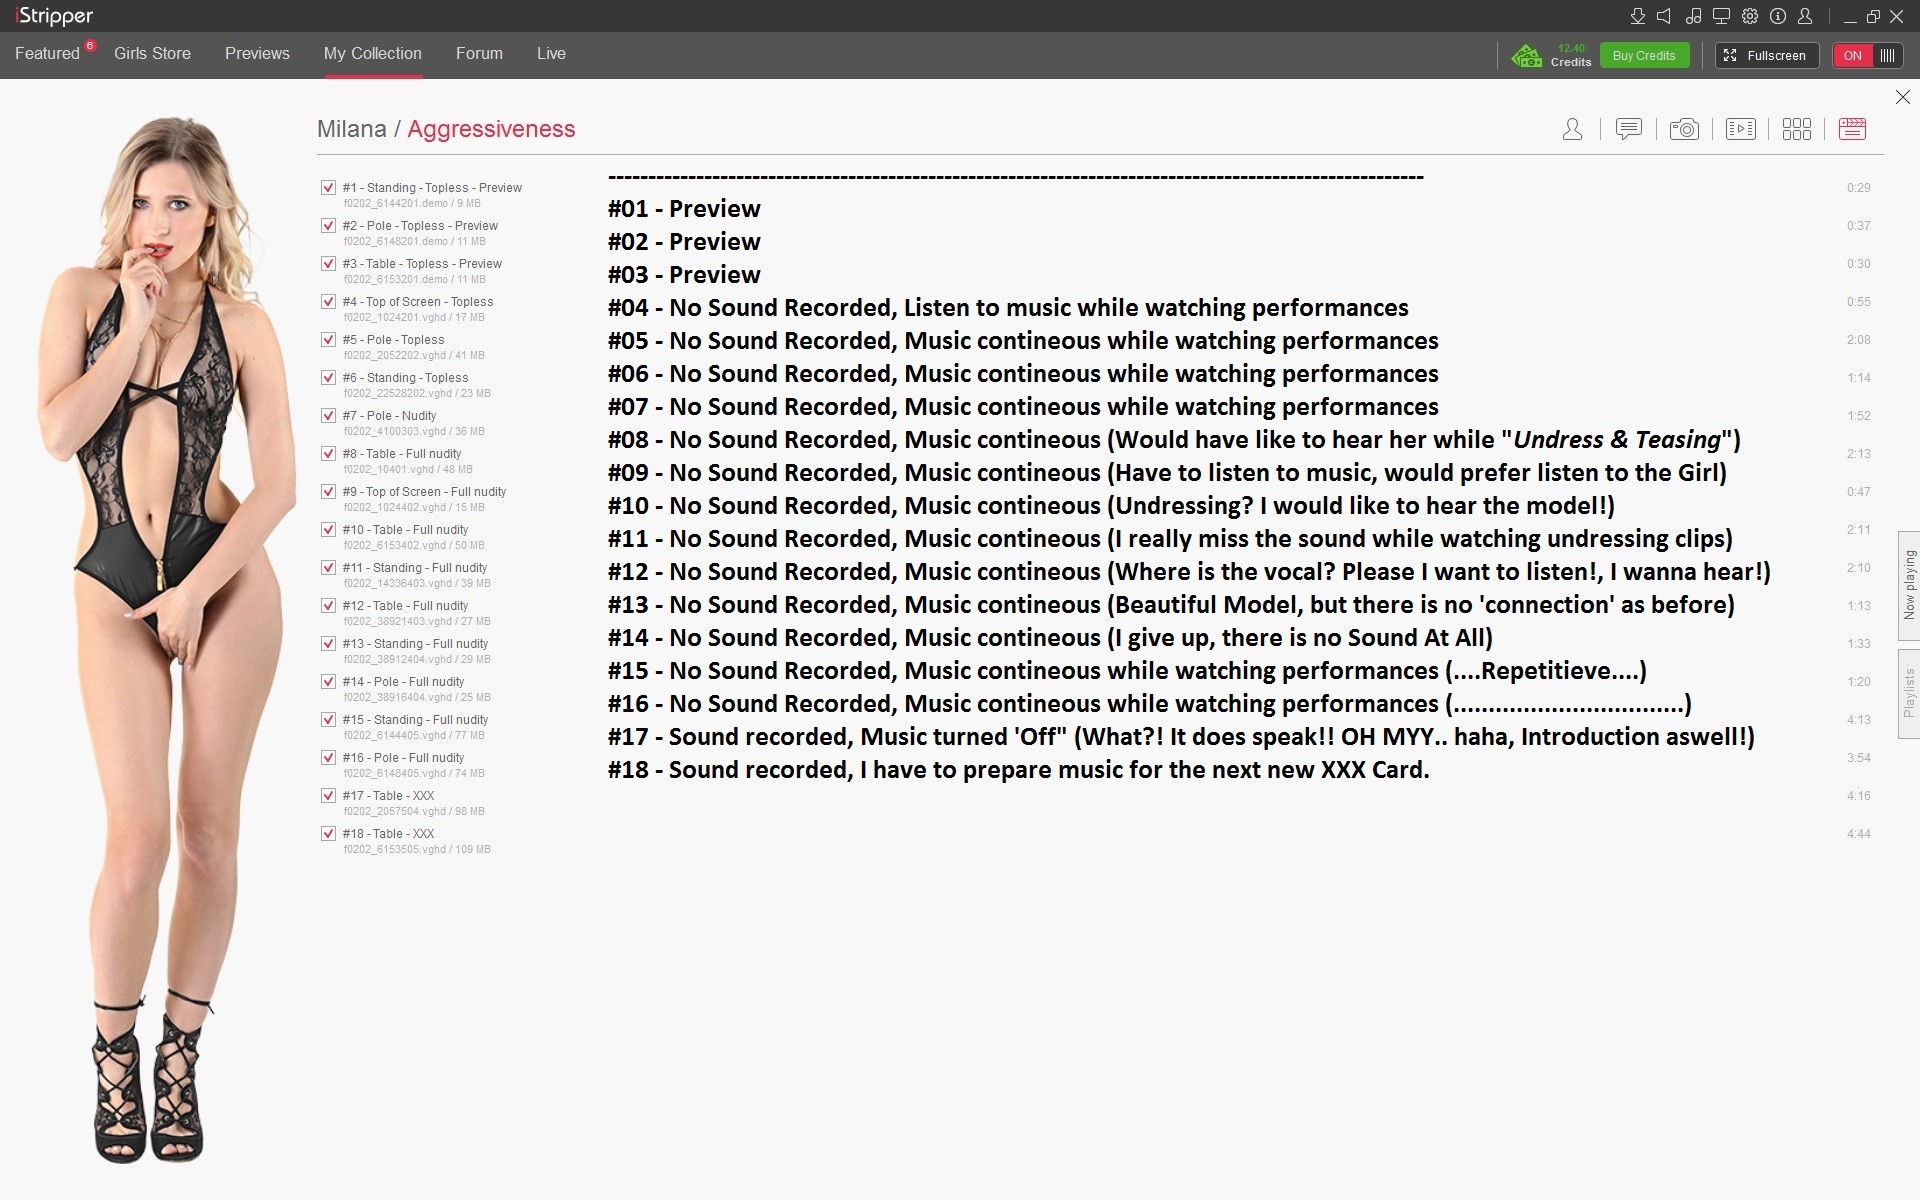The image size is (1920, 1200).
Task: Open the Girls Store tab
Action: tap(152, 54)
